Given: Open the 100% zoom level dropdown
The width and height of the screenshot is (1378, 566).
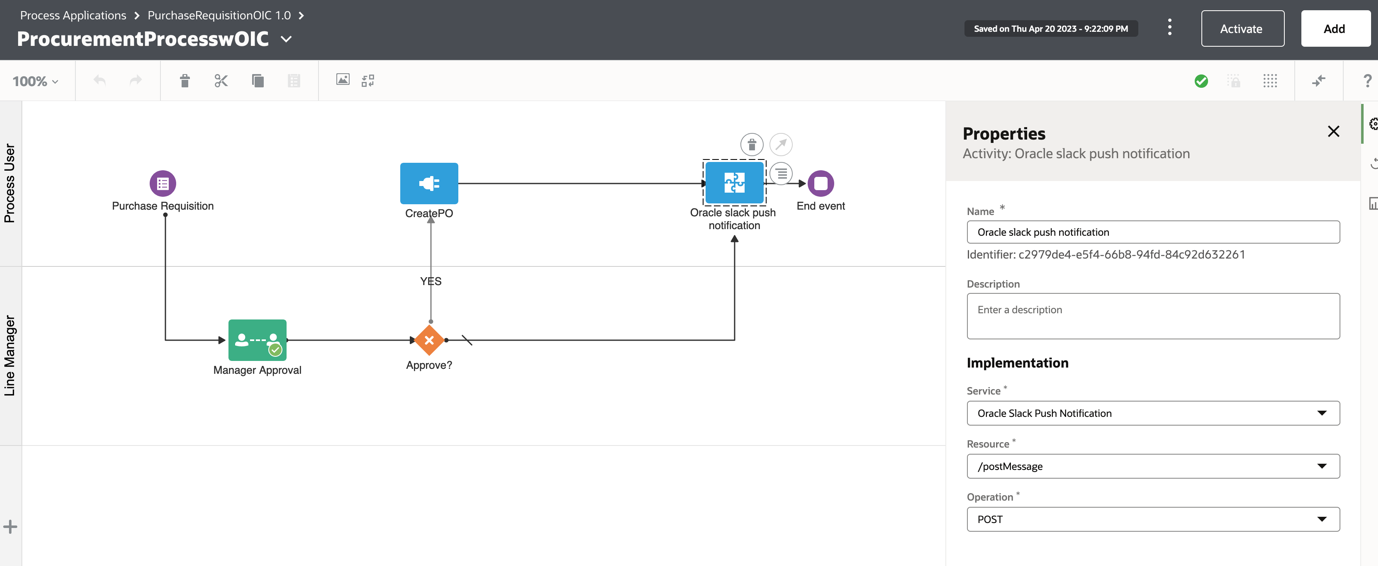Looking at the screenshot, I should (x=35, y=81).
